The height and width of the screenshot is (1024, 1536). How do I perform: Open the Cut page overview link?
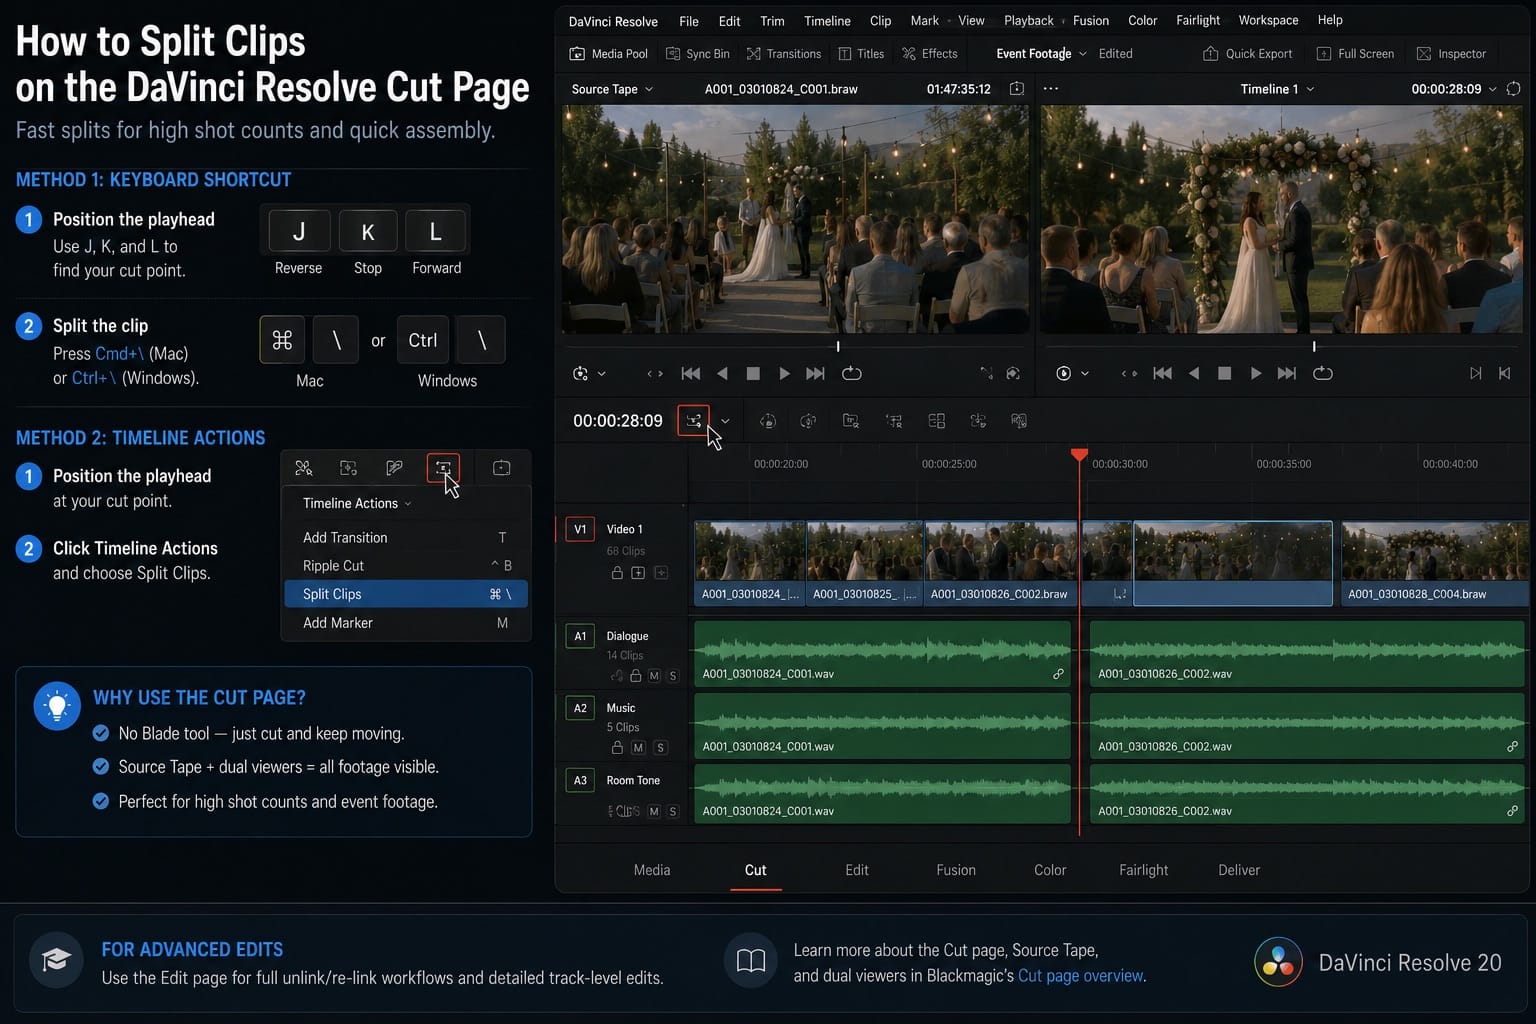coord(1080,975)
